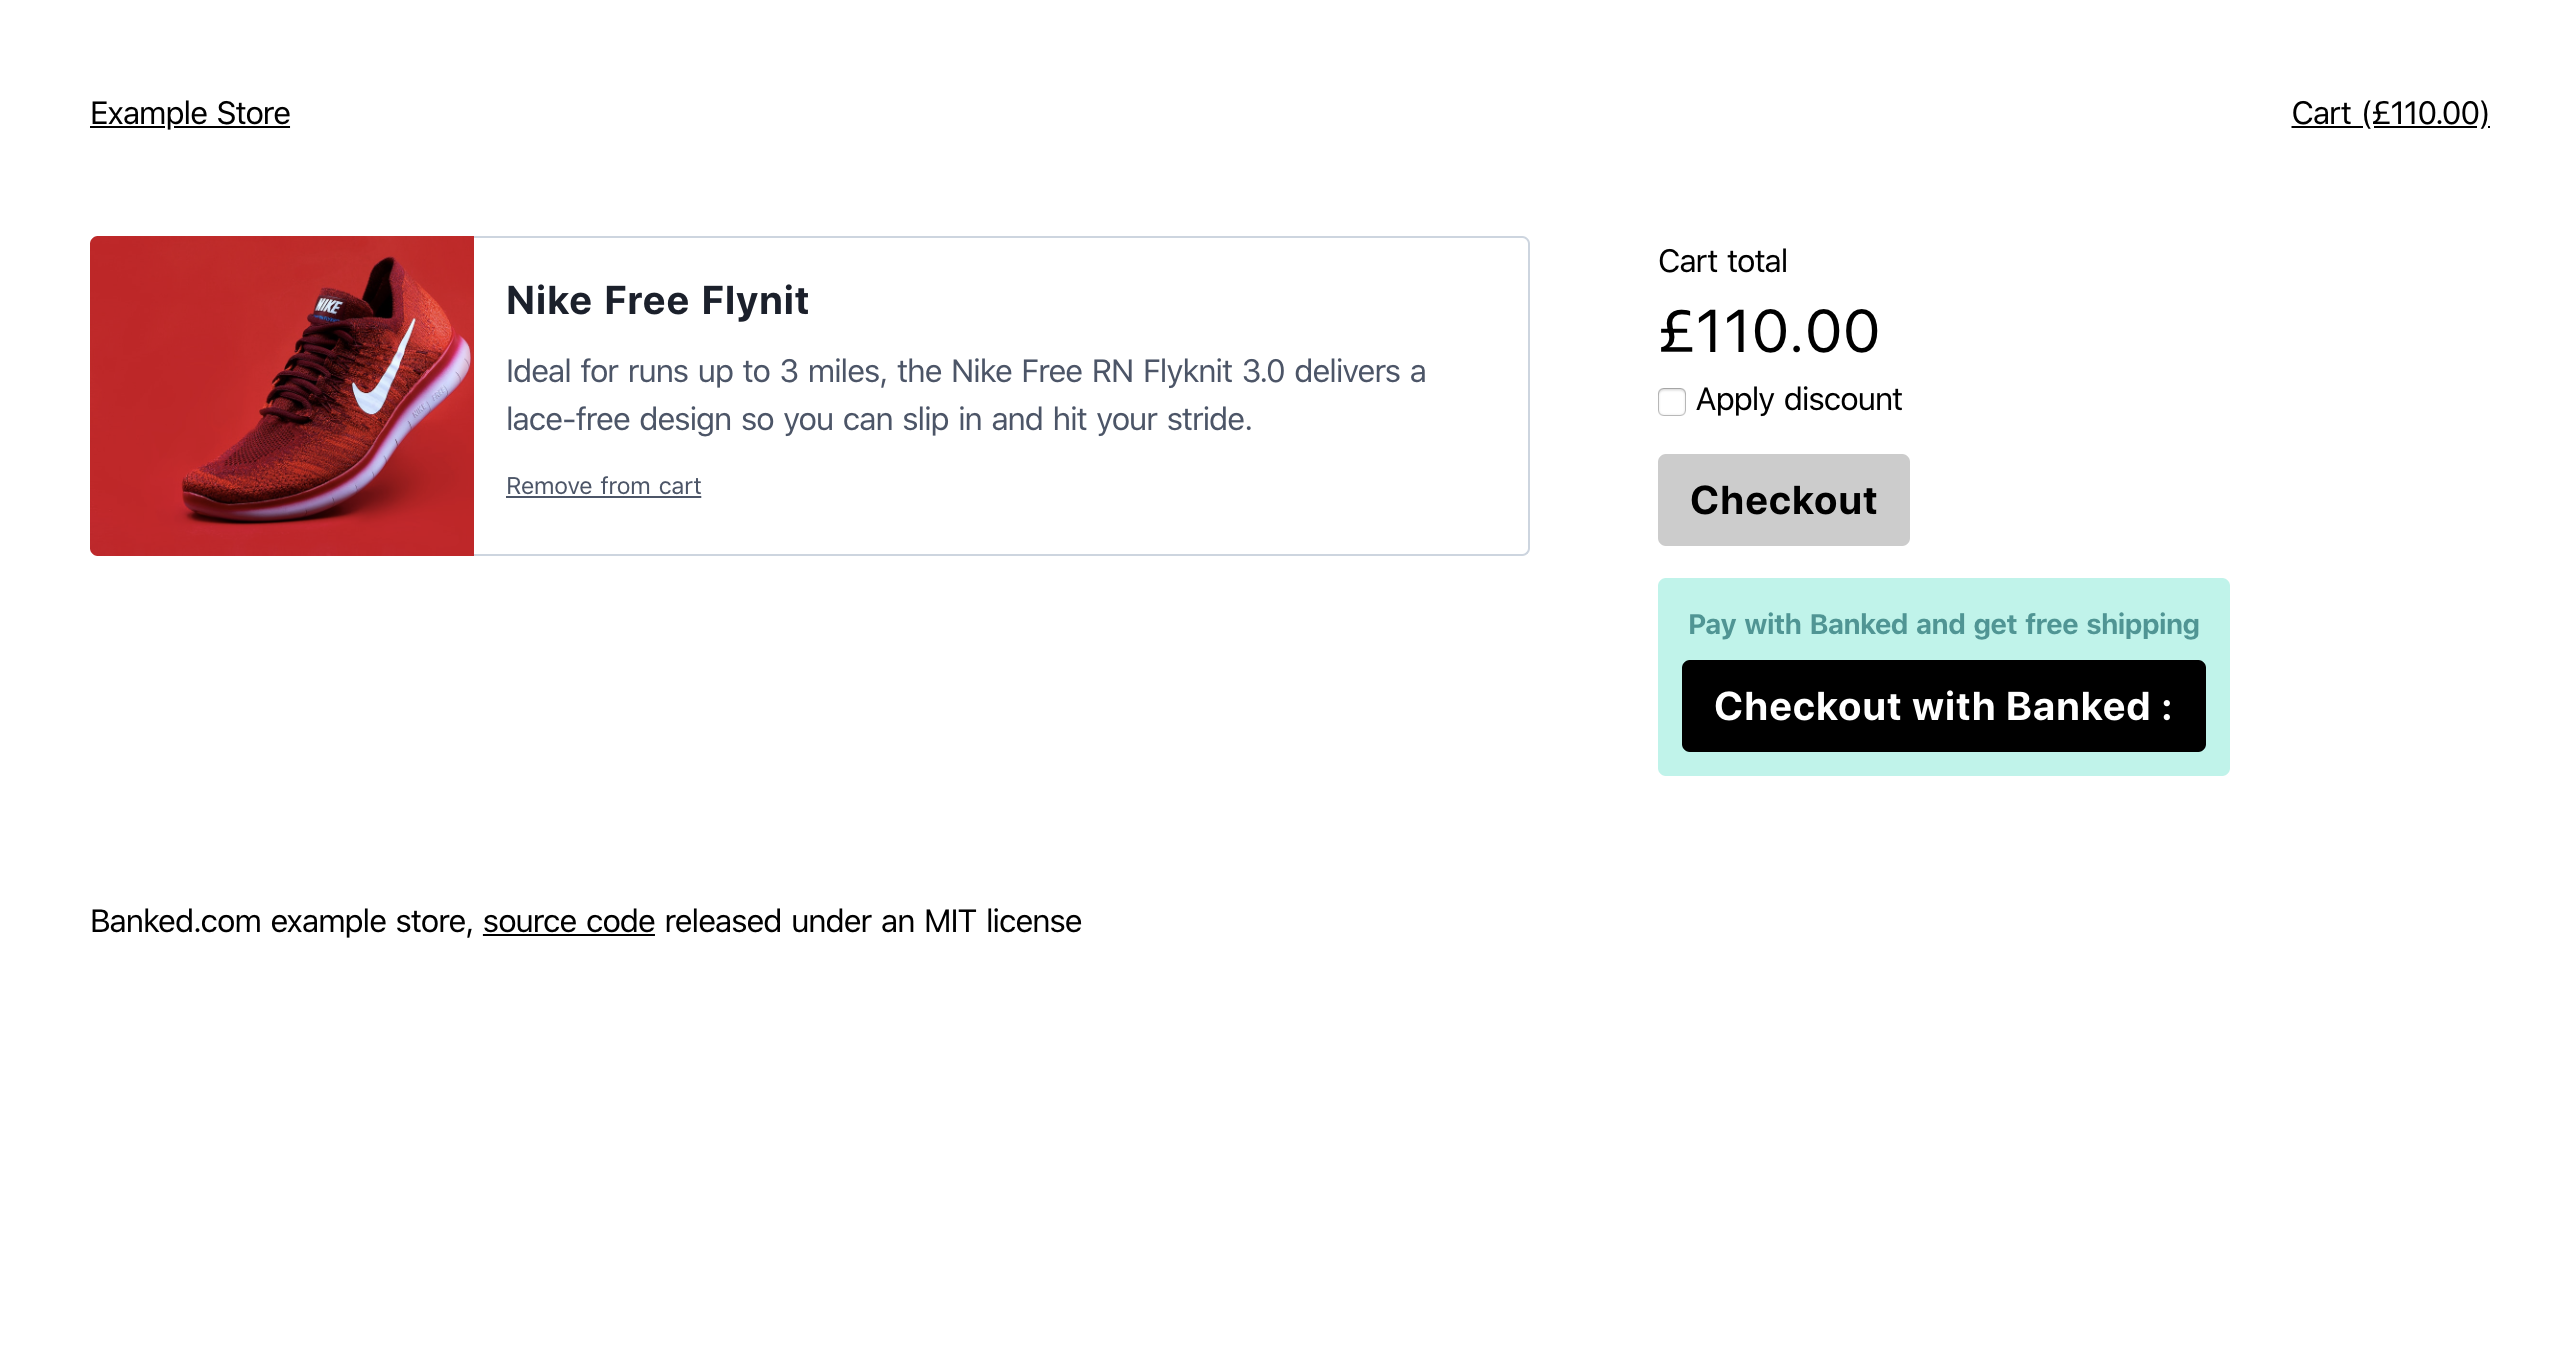This screenshot has width=2564, height=1352.
Task: Click the Cart total label
Action: coord(1722,261)
